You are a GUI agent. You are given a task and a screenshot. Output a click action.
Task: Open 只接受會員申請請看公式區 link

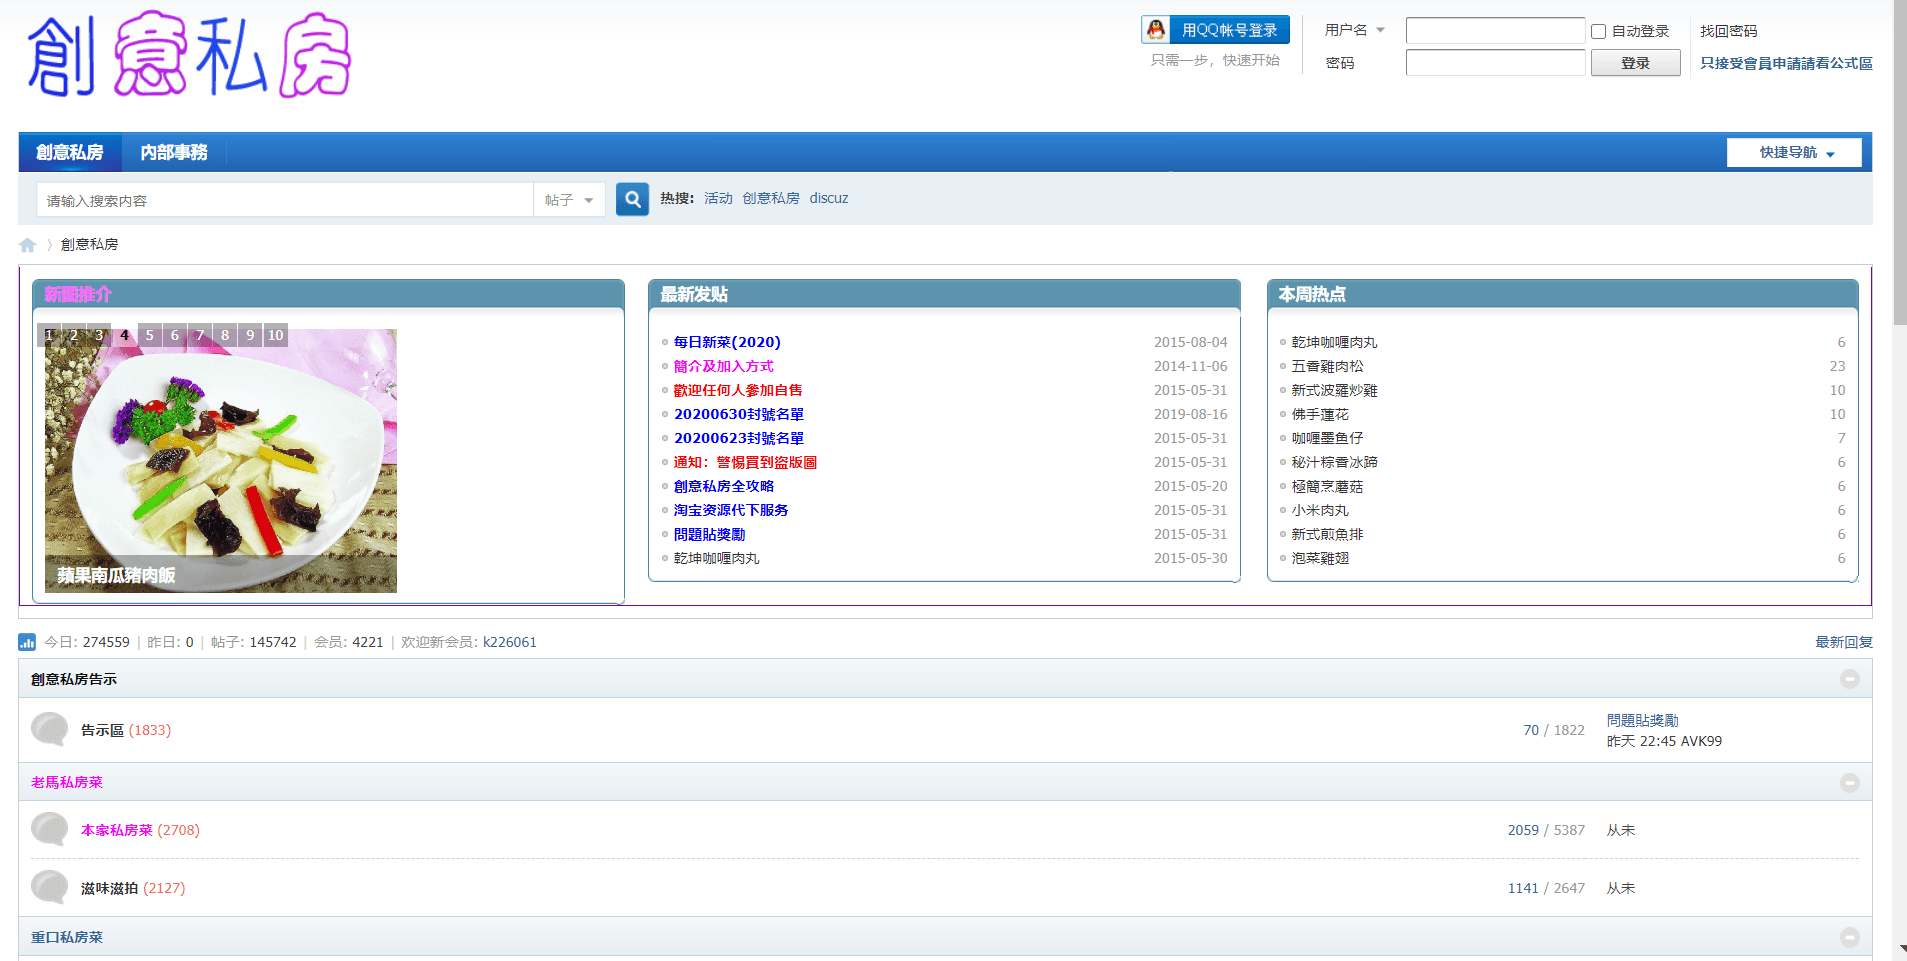(x=1786, y=63)
